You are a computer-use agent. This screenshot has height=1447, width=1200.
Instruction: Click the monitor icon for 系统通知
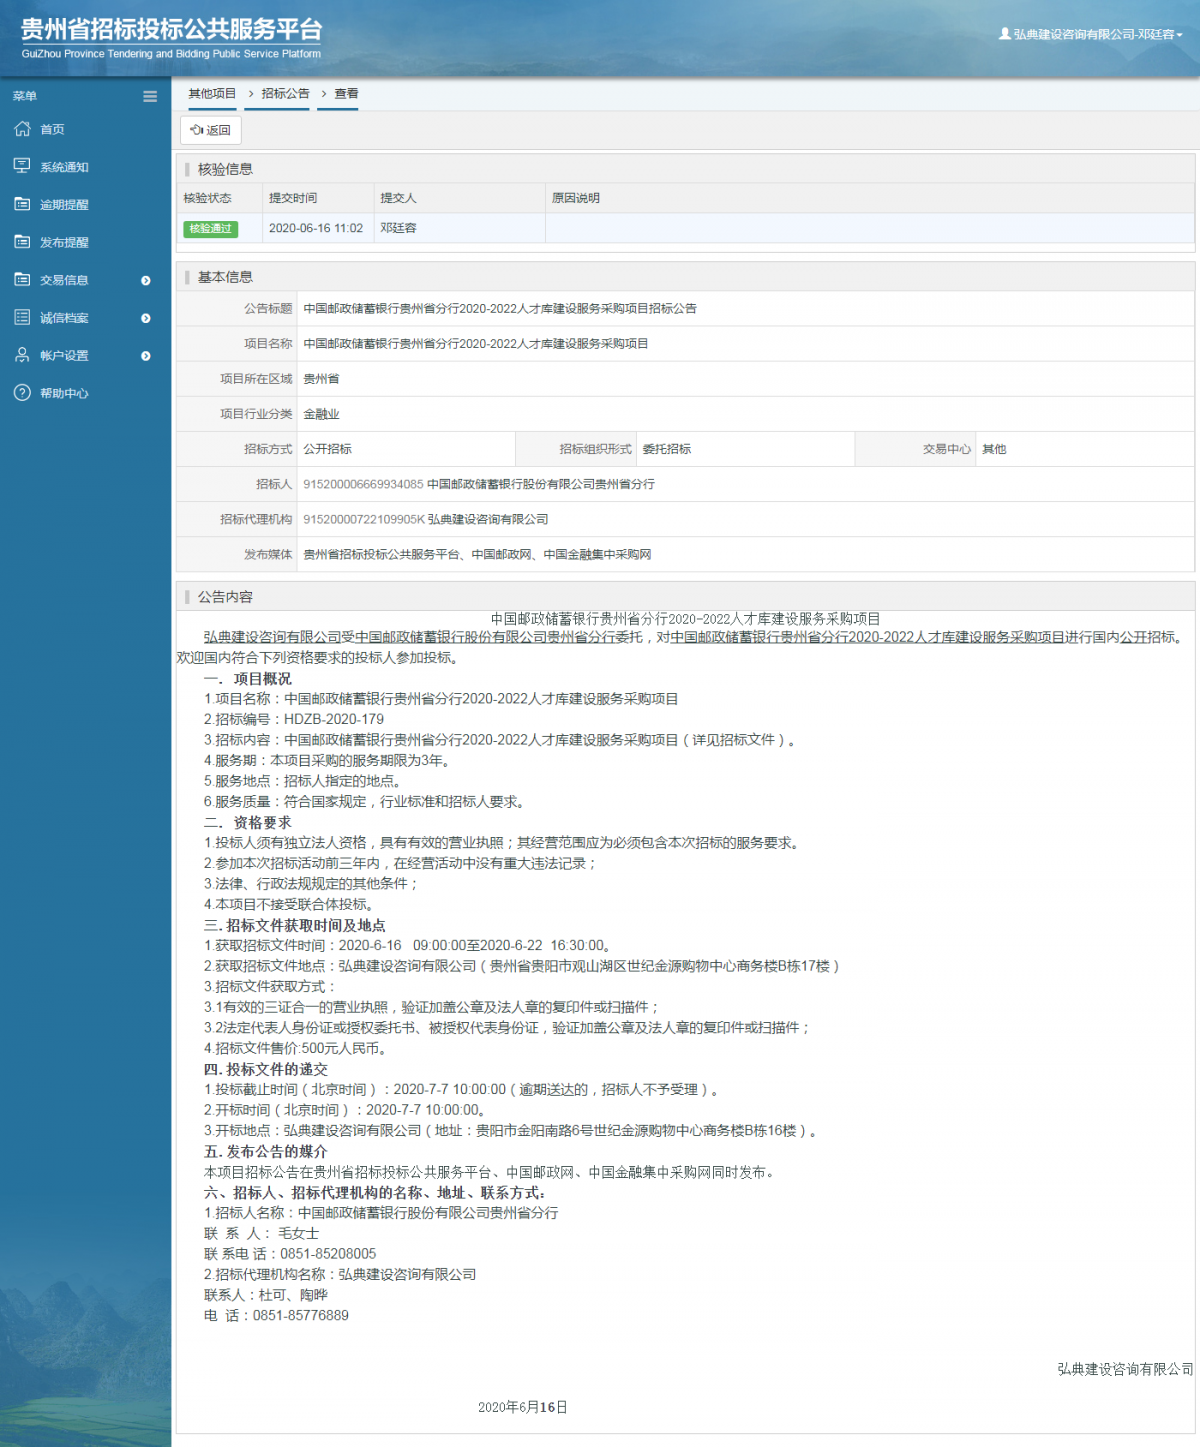[x=22, y=166]
